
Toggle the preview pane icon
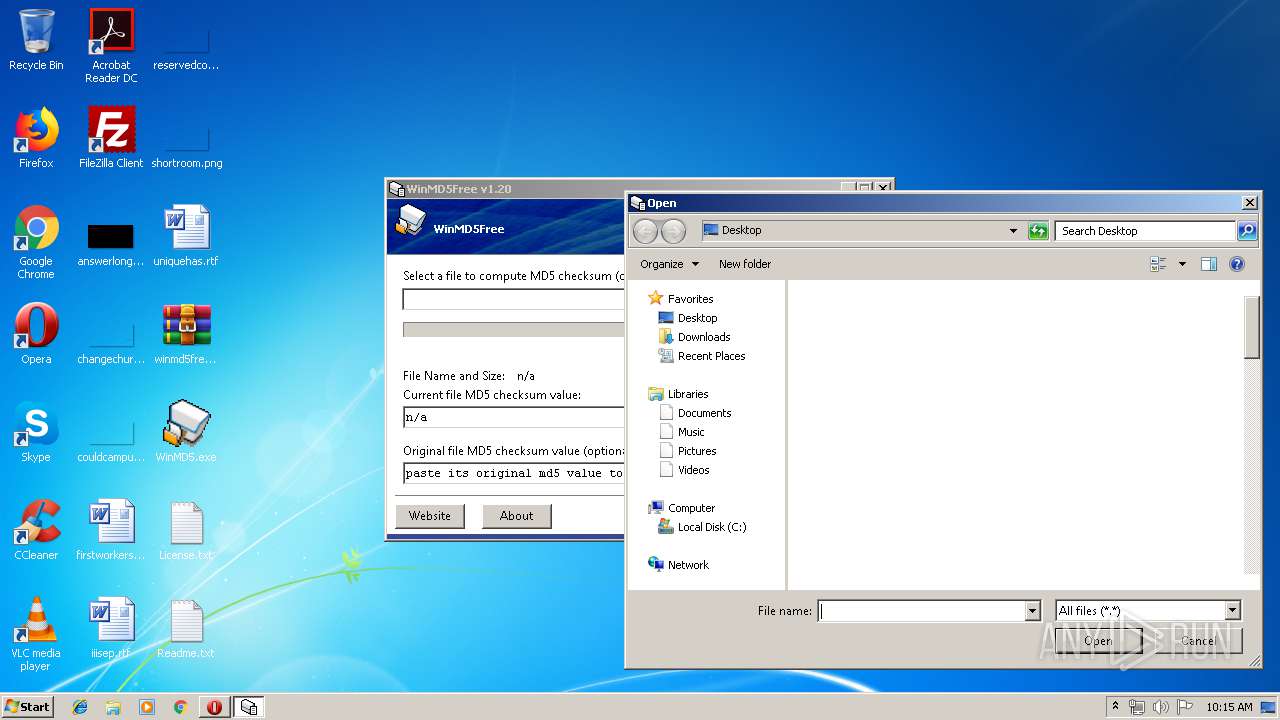1209,264
